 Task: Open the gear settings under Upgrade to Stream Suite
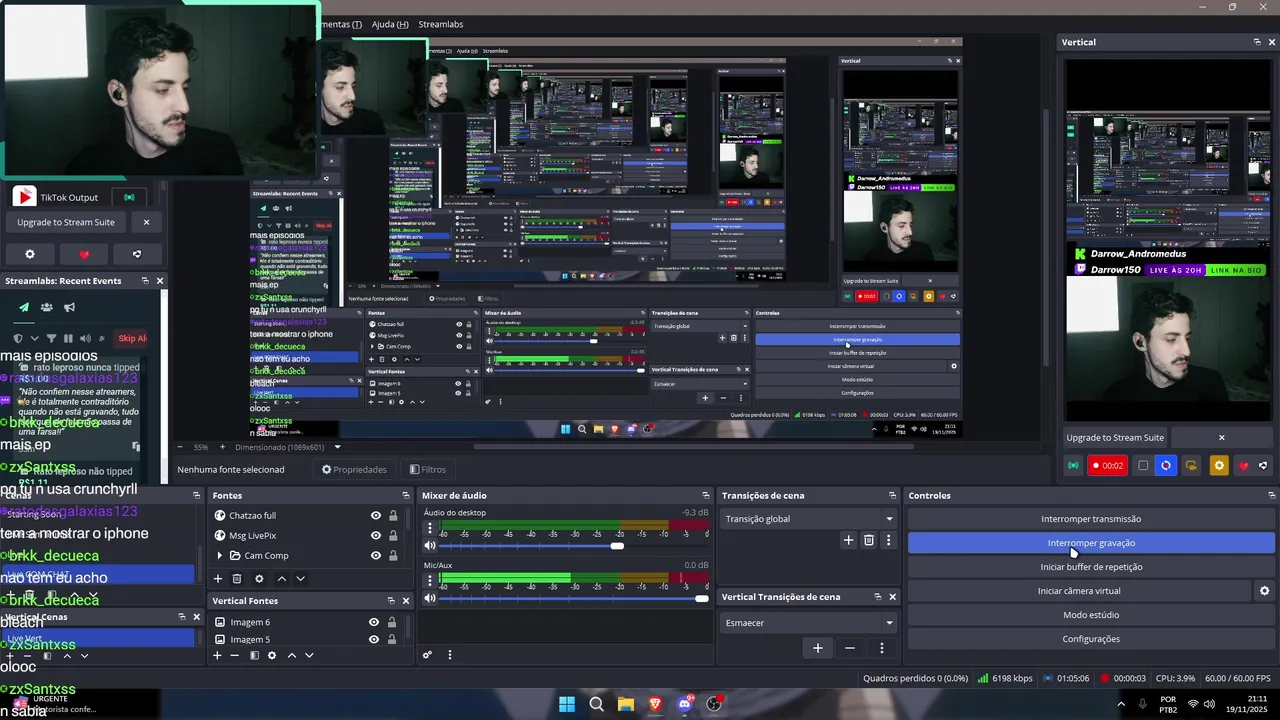click(x=29, y=254)
